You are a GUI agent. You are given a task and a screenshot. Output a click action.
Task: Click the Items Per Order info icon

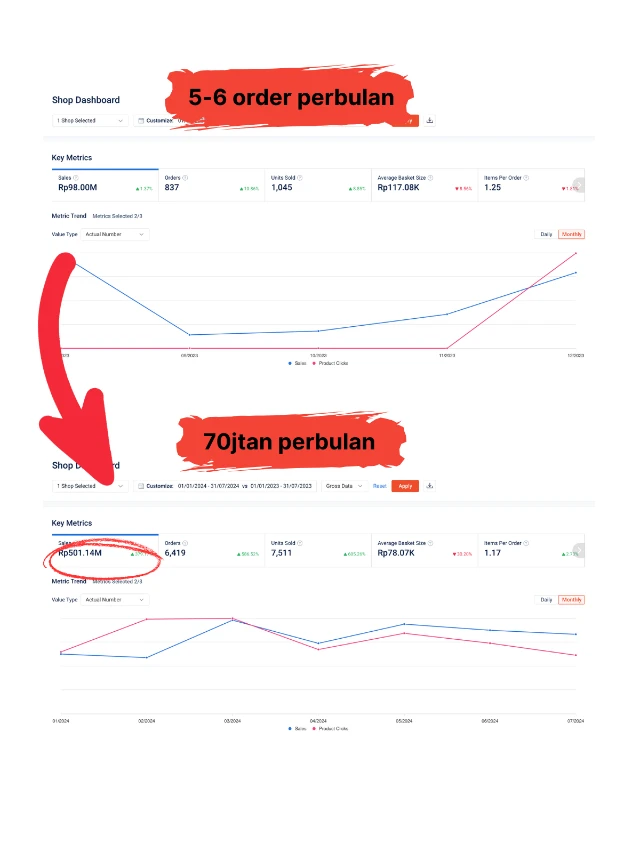coord(528,175)
